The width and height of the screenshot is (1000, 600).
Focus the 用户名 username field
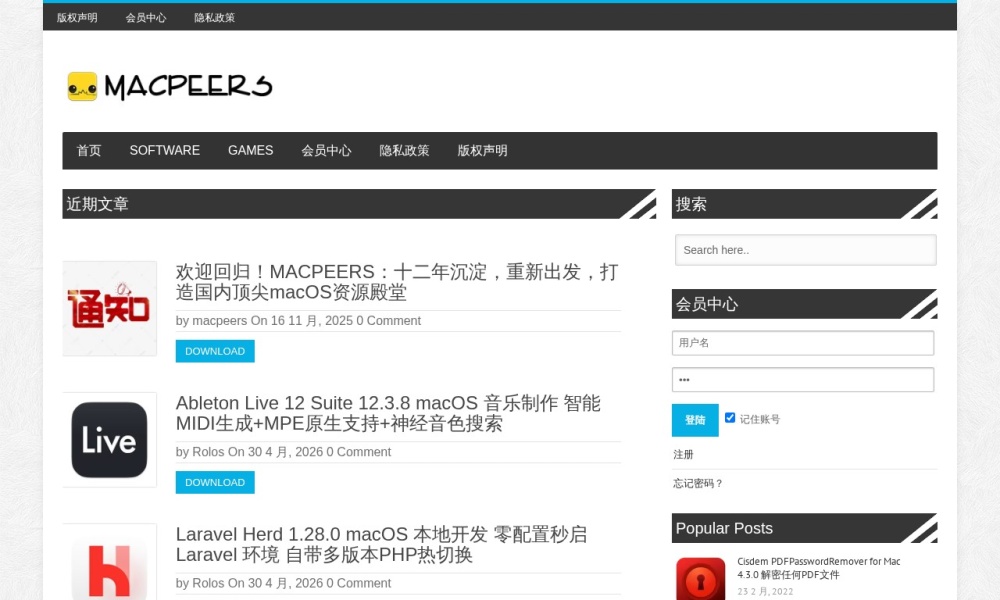[803, 343]
